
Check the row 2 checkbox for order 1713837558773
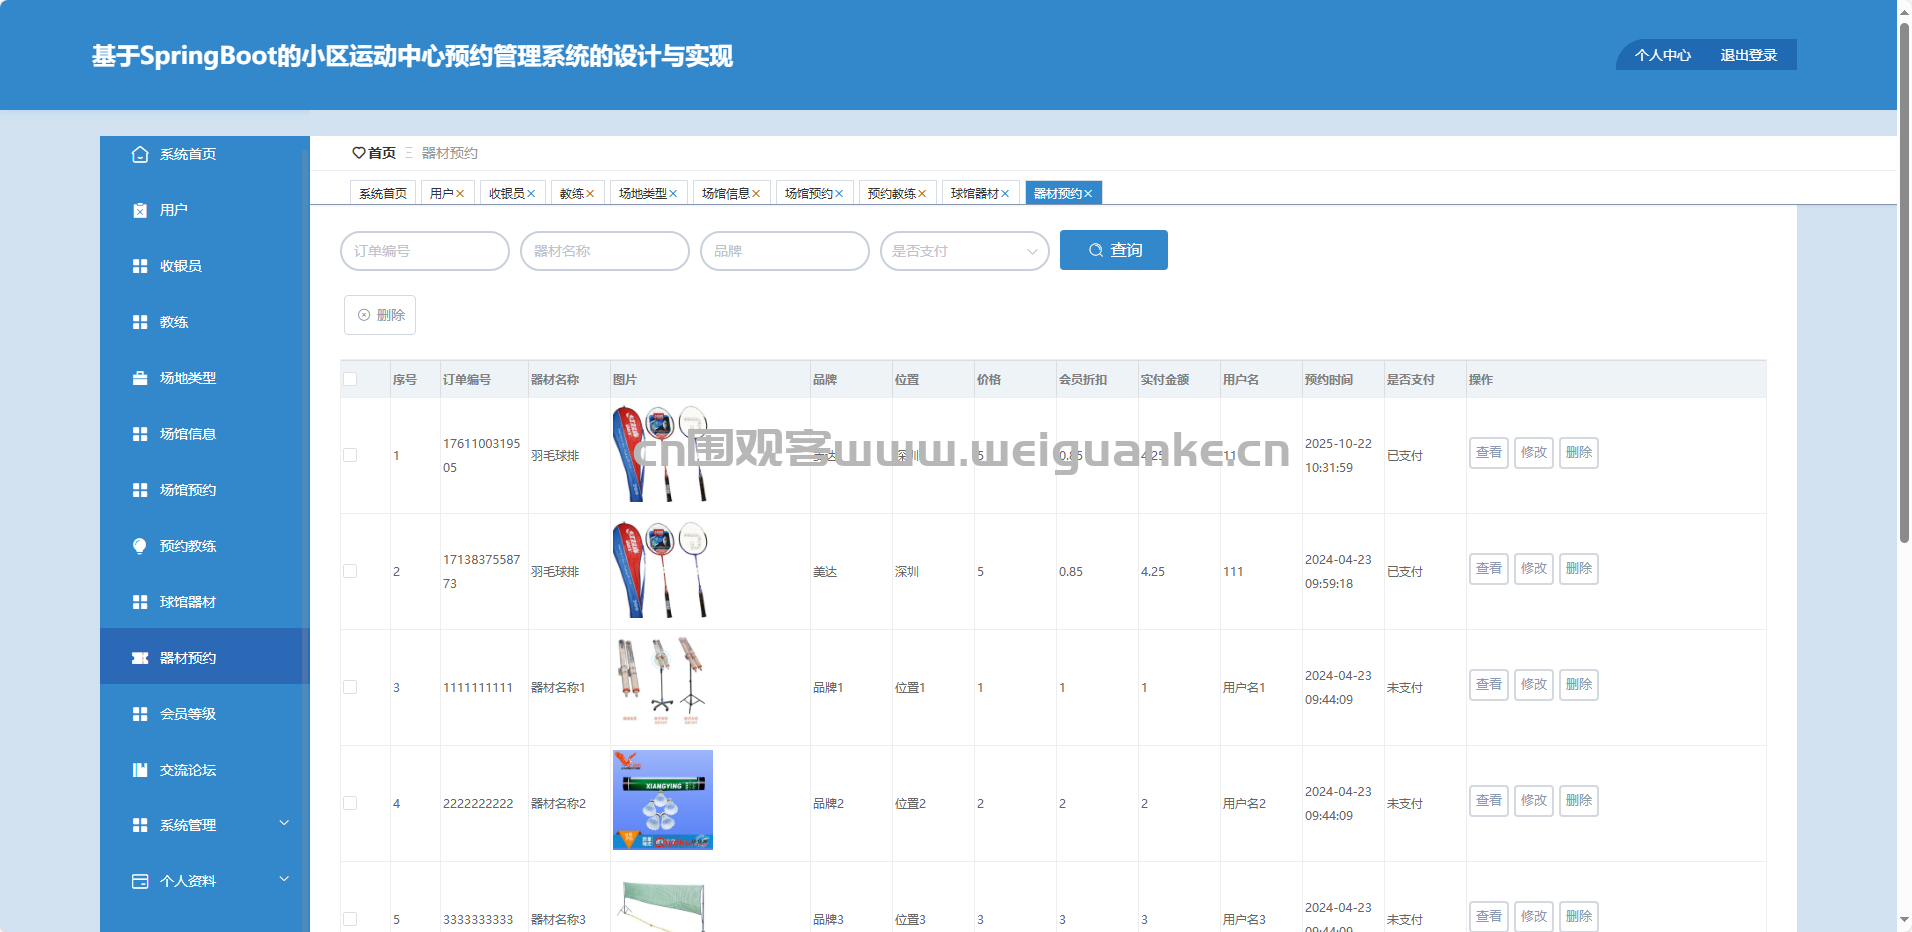coord(350,571)
